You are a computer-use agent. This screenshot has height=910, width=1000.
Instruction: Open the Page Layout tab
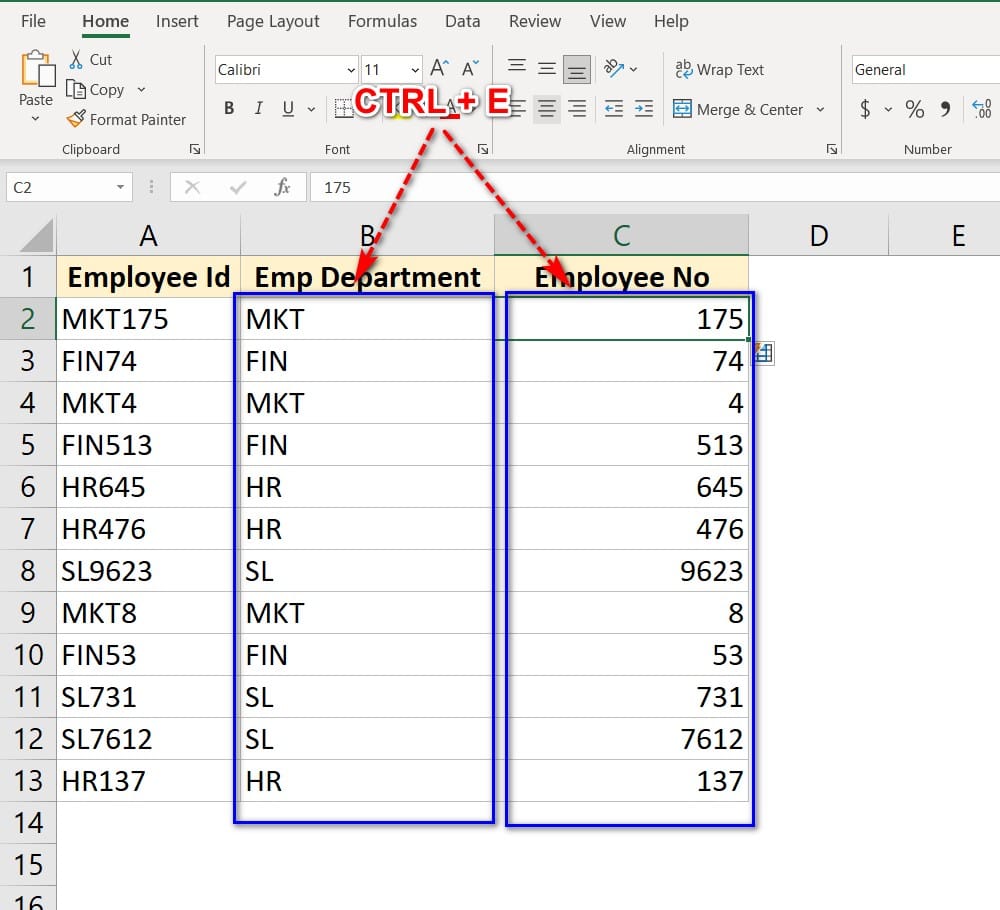pos(273,21)
